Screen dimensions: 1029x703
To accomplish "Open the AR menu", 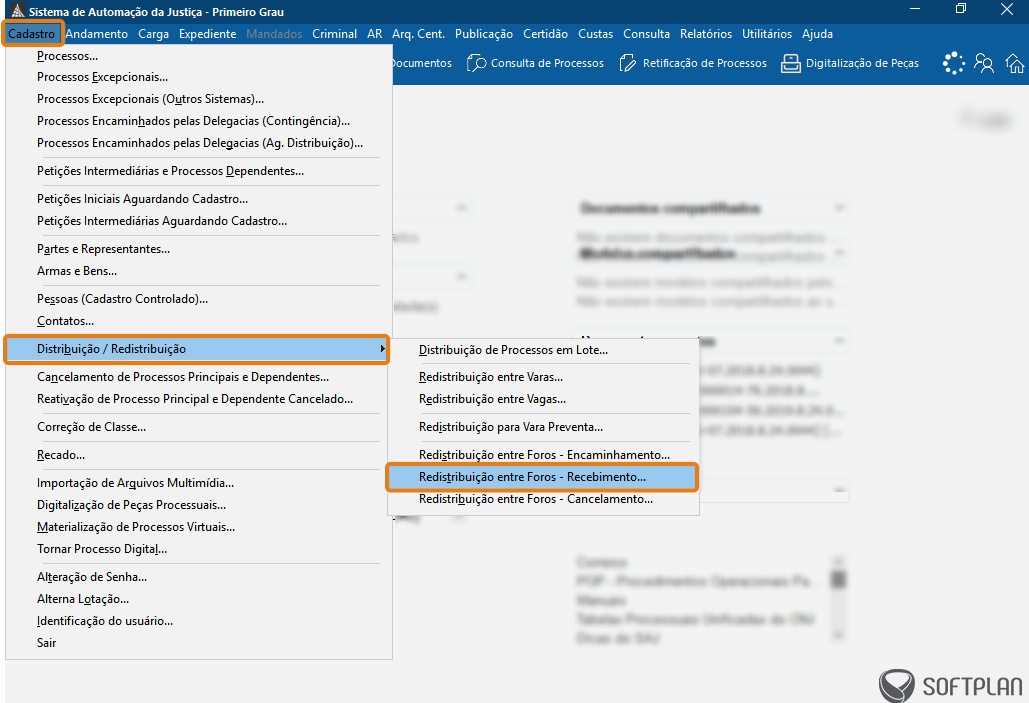I will tap(375, 33).
